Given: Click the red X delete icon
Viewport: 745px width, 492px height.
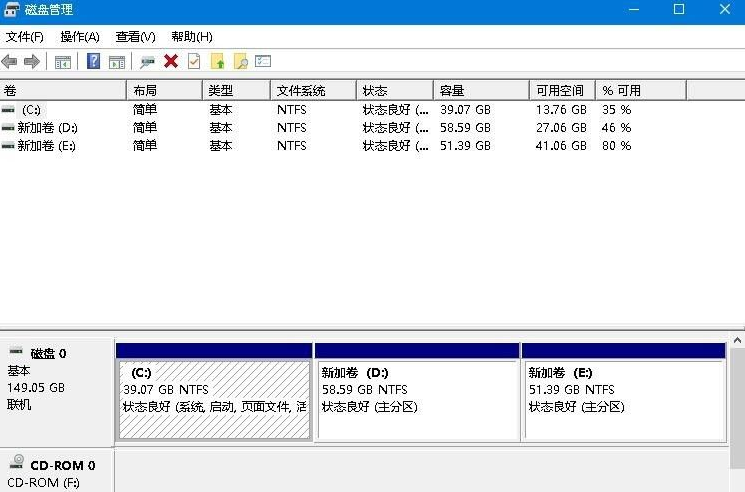Looking at the screenshot, I should coord(171,62).
